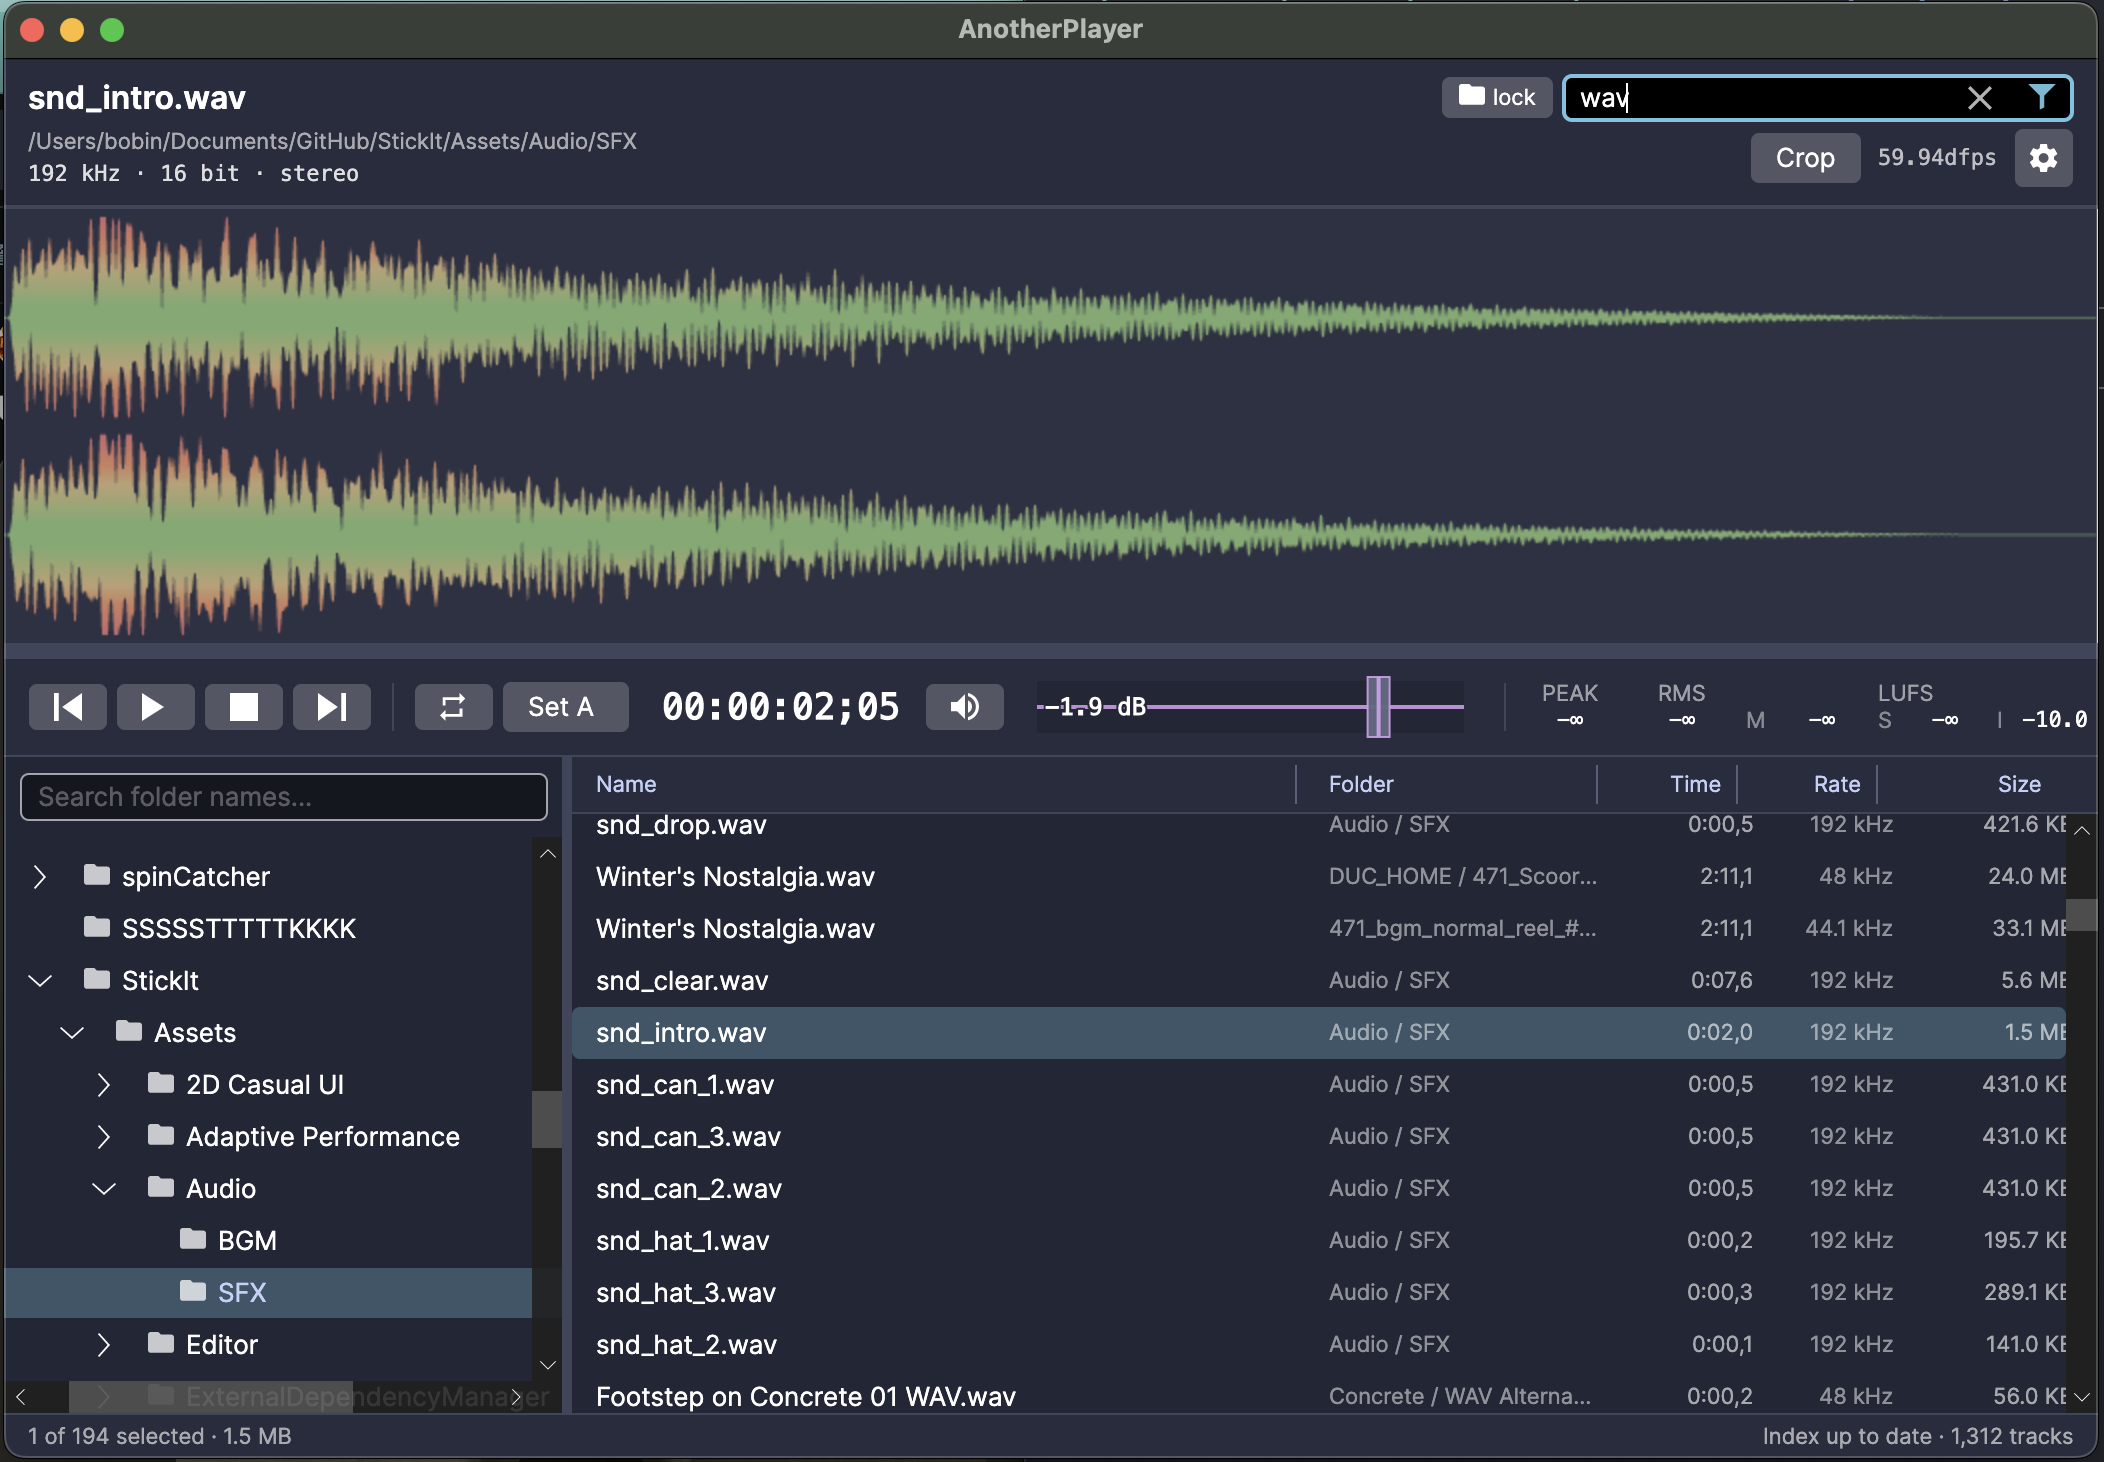This screenshot has height=1462, width=2104.
Task: Click the file path under snd_intro.wav
Action: pos(333,141)
